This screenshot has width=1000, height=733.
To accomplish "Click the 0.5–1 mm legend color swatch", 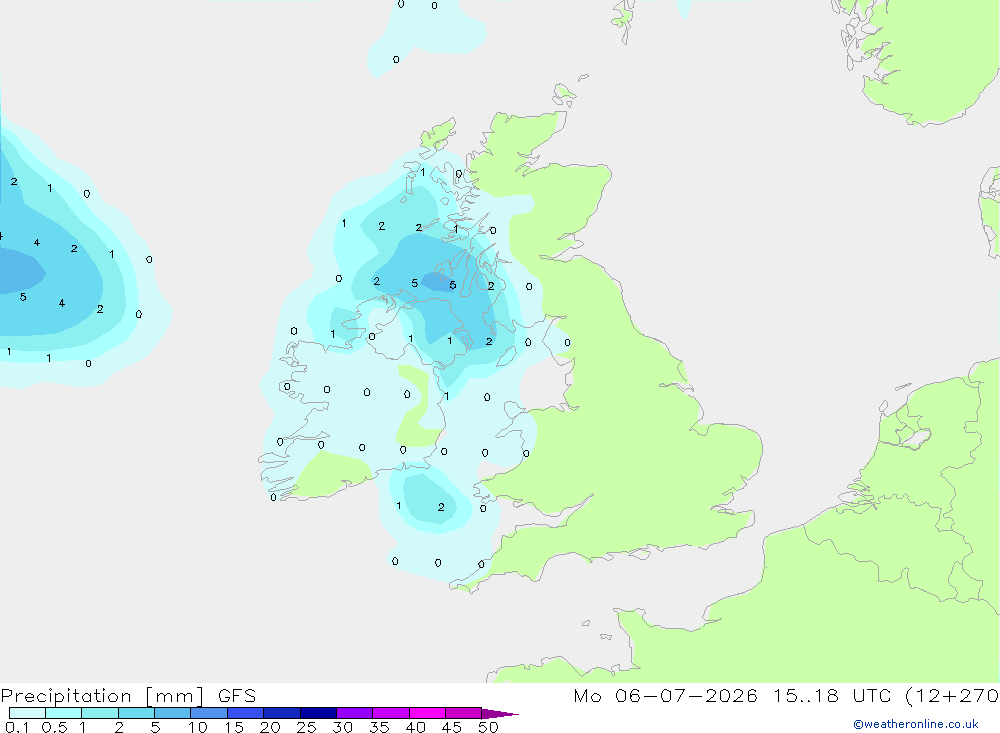I will [64, 713].
